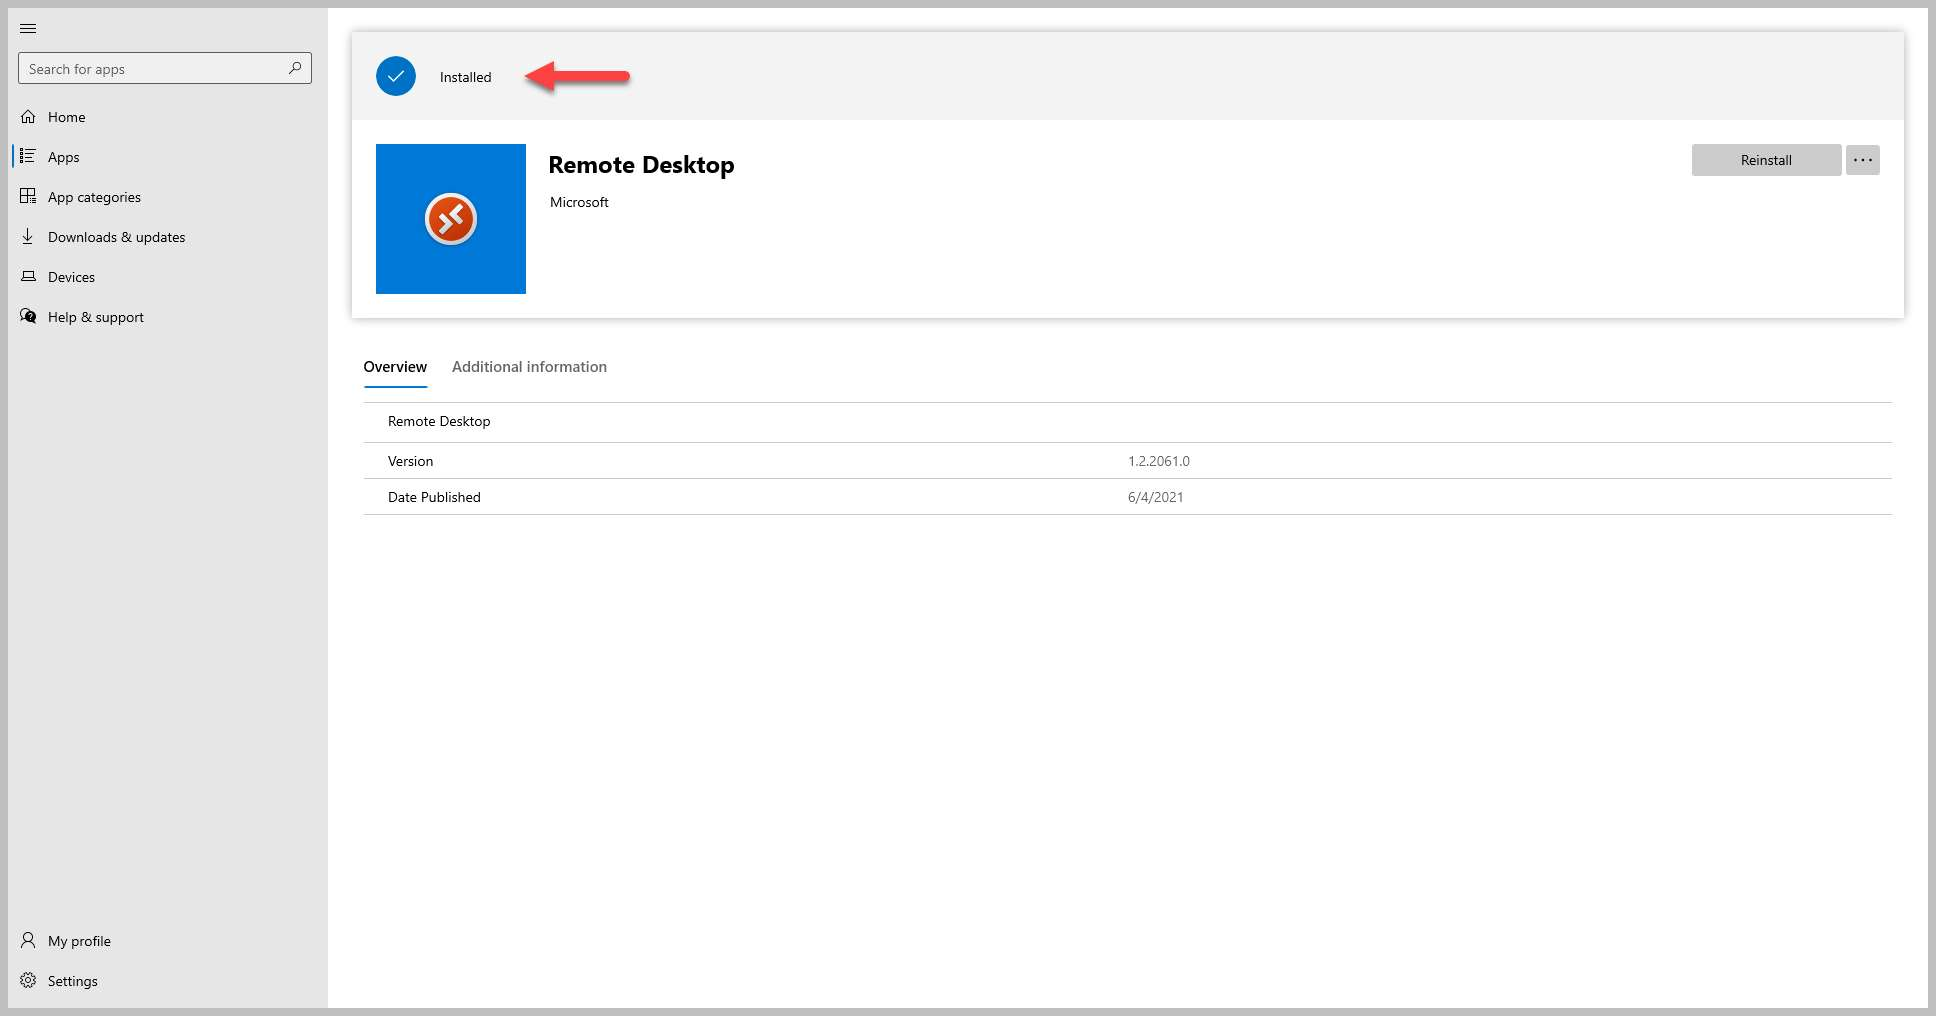Click the Installed status text
The height and width of the screenshot is (1016, 1936).
[466, 77]
